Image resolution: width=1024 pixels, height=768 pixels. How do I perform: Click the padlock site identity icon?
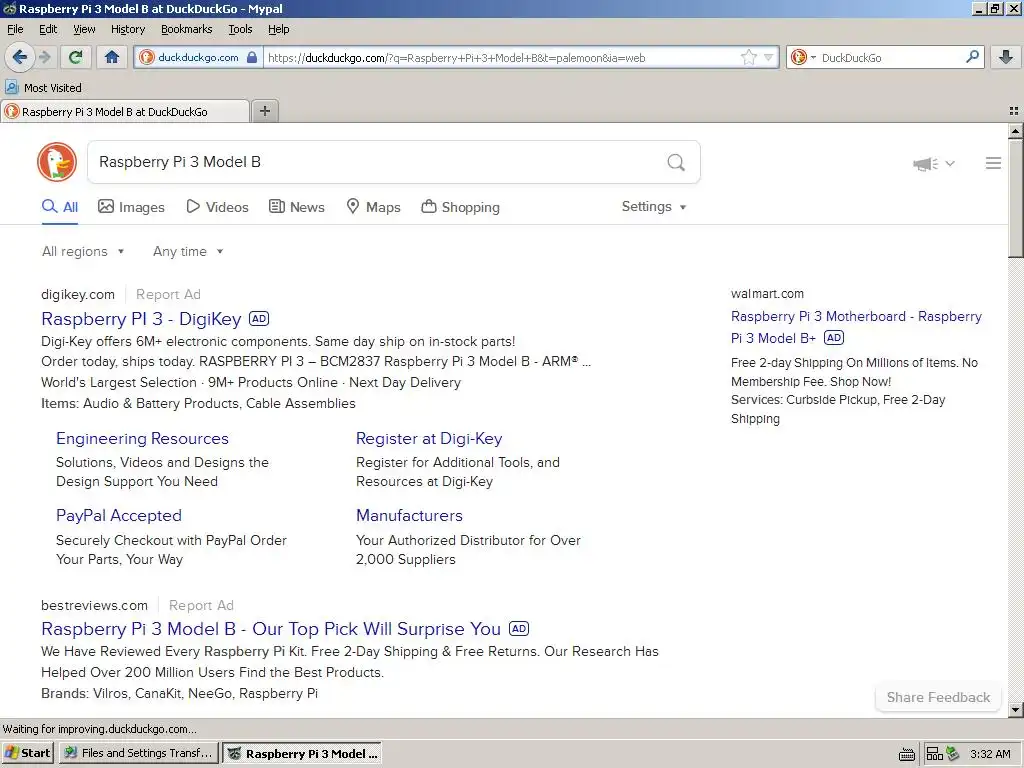click(252, 57)
